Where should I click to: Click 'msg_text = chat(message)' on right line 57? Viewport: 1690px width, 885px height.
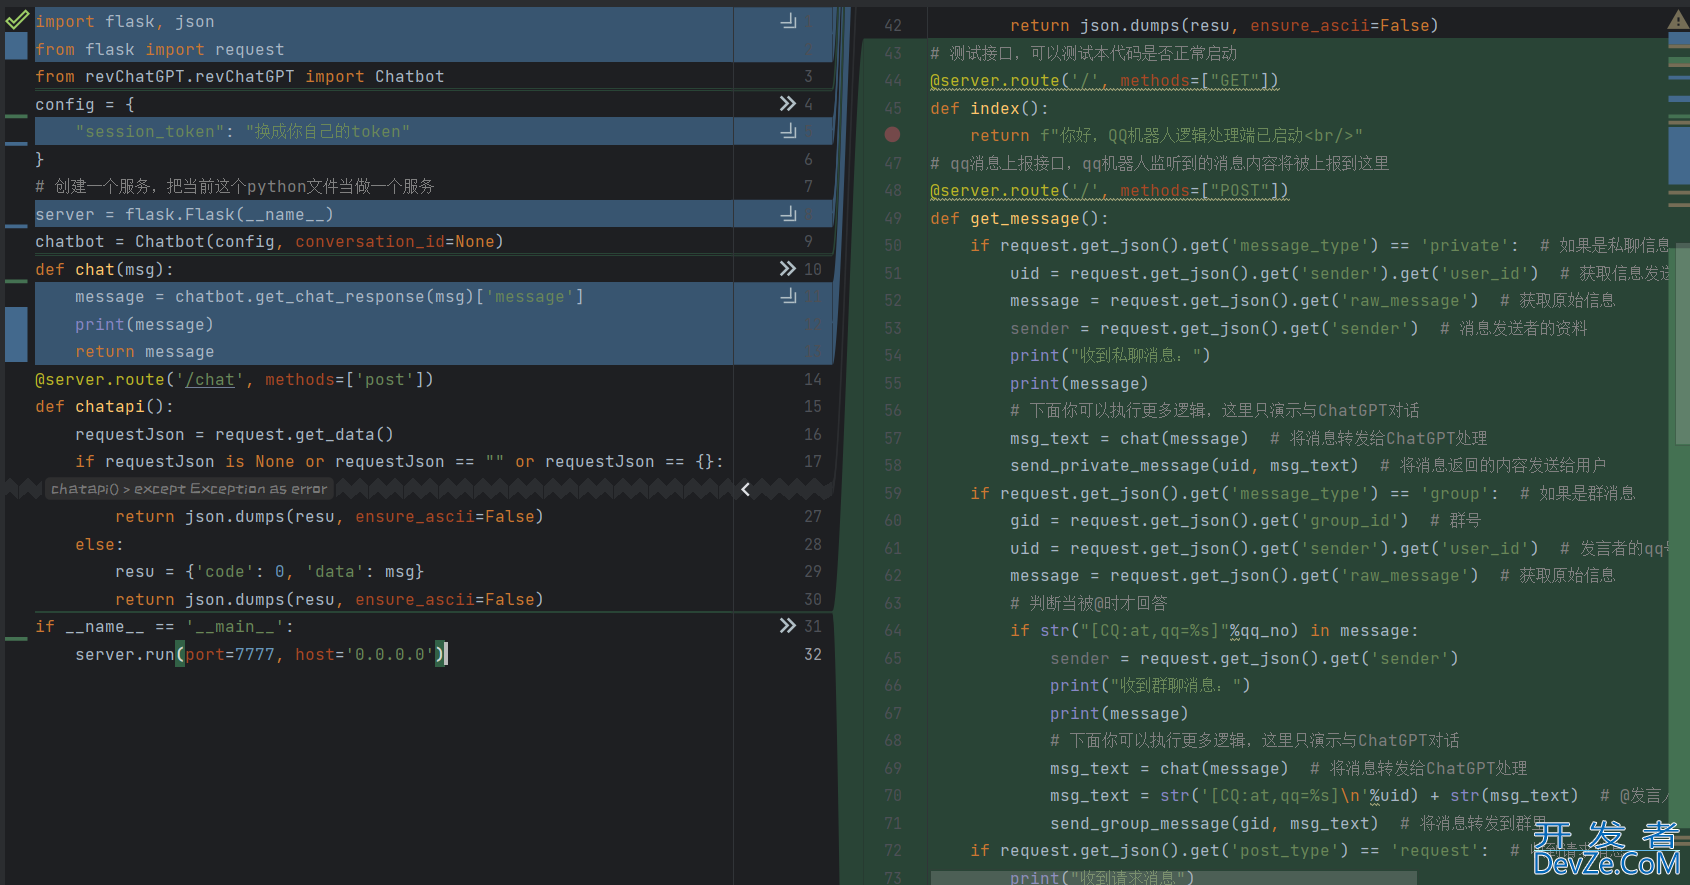(1129, 438)
